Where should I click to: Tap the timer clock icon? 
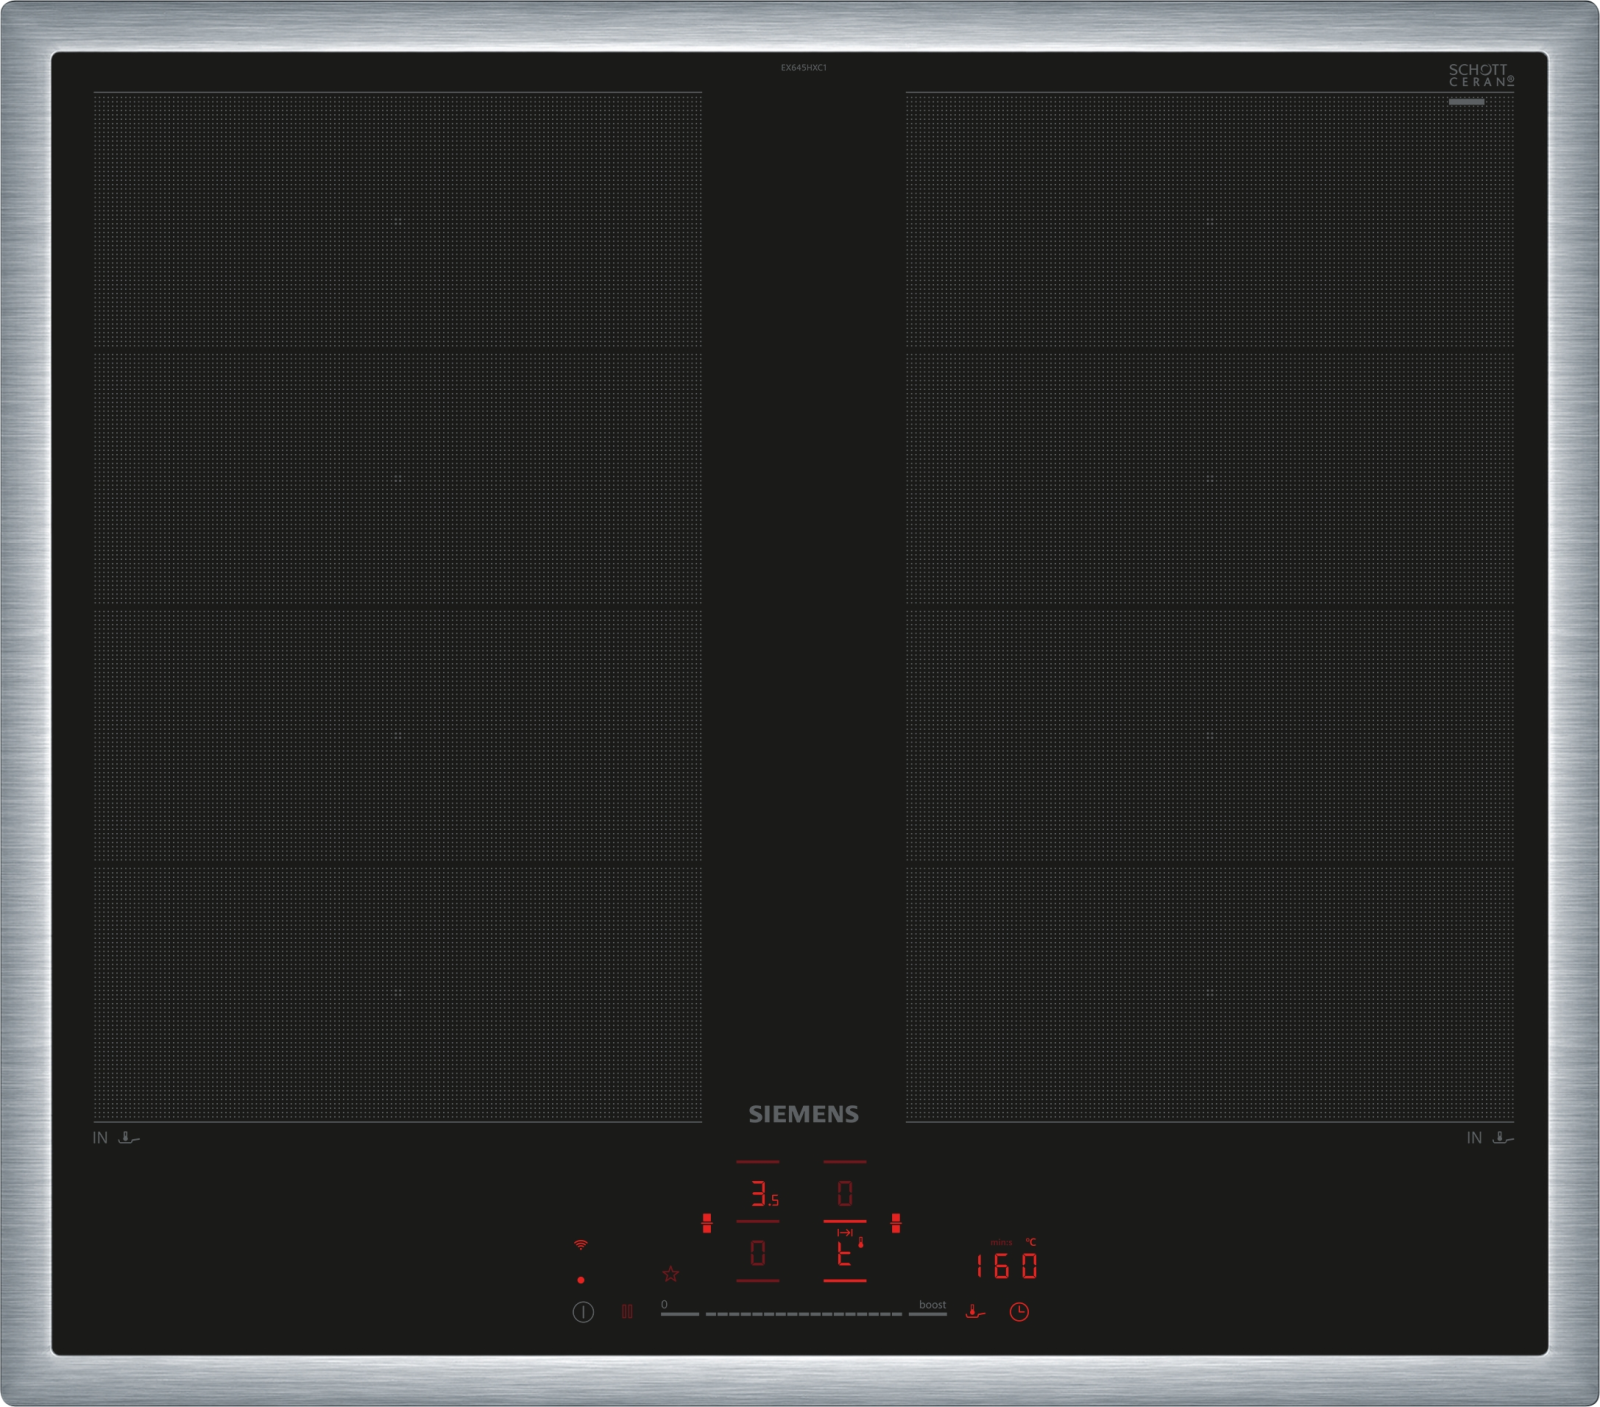tap(1019, 1312)
